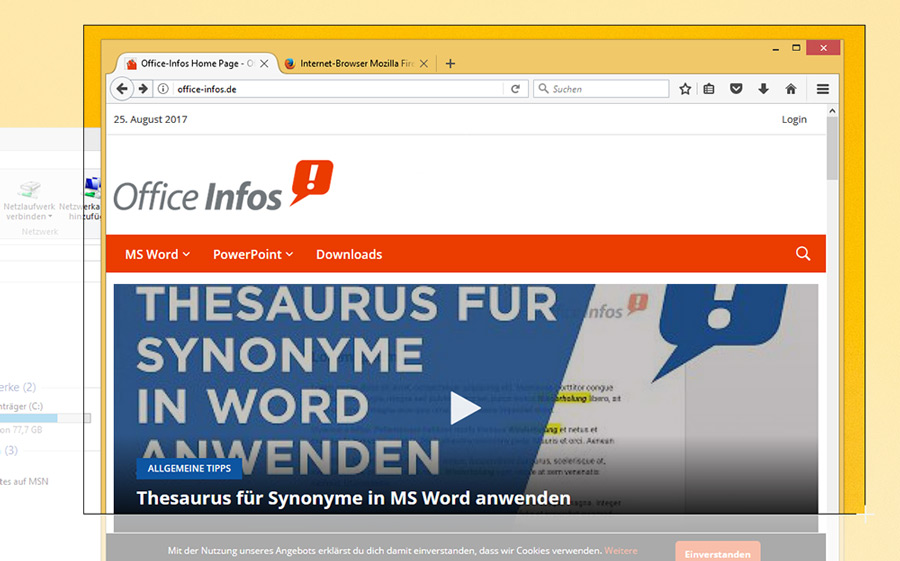Click the Office Infos logo
Screen dimensions: 900x561
click(223, 186)
